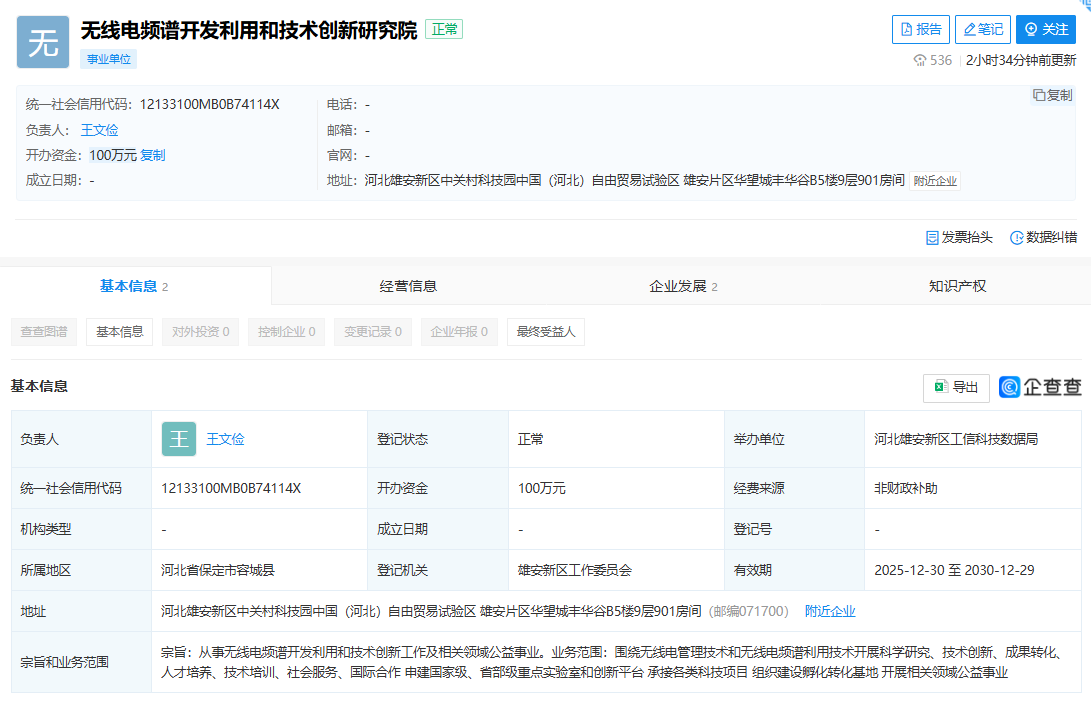Select the 基本信息 sub-tab chip
The image size is (1091, 708).
click(x=119, y=332)
